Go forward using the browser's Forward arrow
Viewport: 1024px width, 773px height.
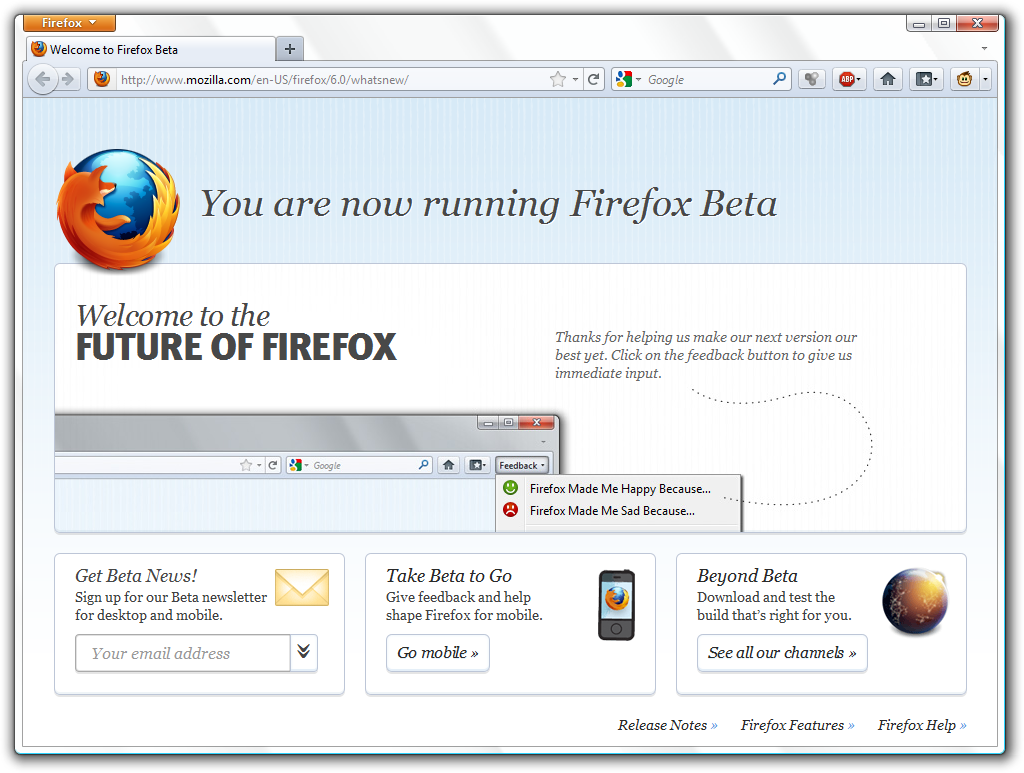(68, 80)
